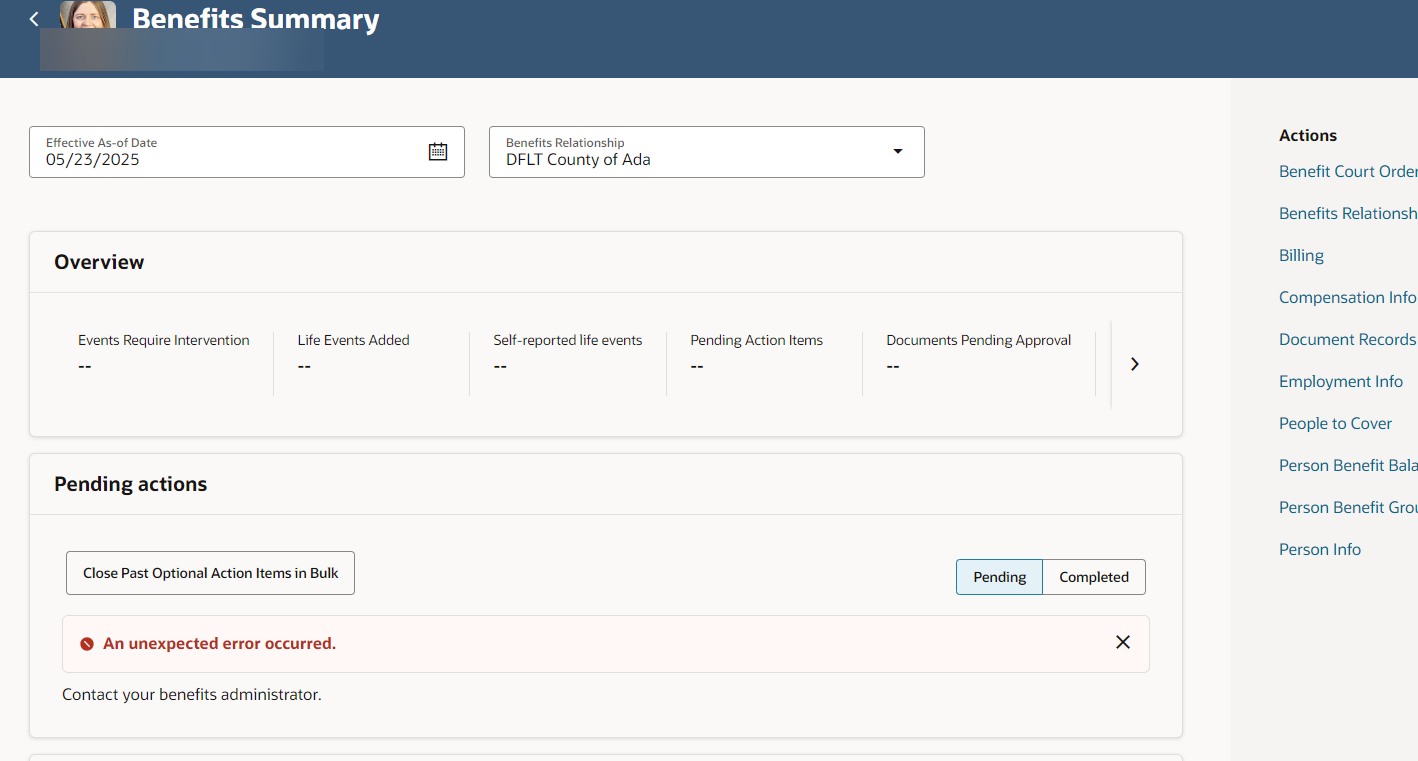Image resolution: width=1418 pixels, height=761 pixels.
Task: Open the Billing action
Action: pos(1301,255)
